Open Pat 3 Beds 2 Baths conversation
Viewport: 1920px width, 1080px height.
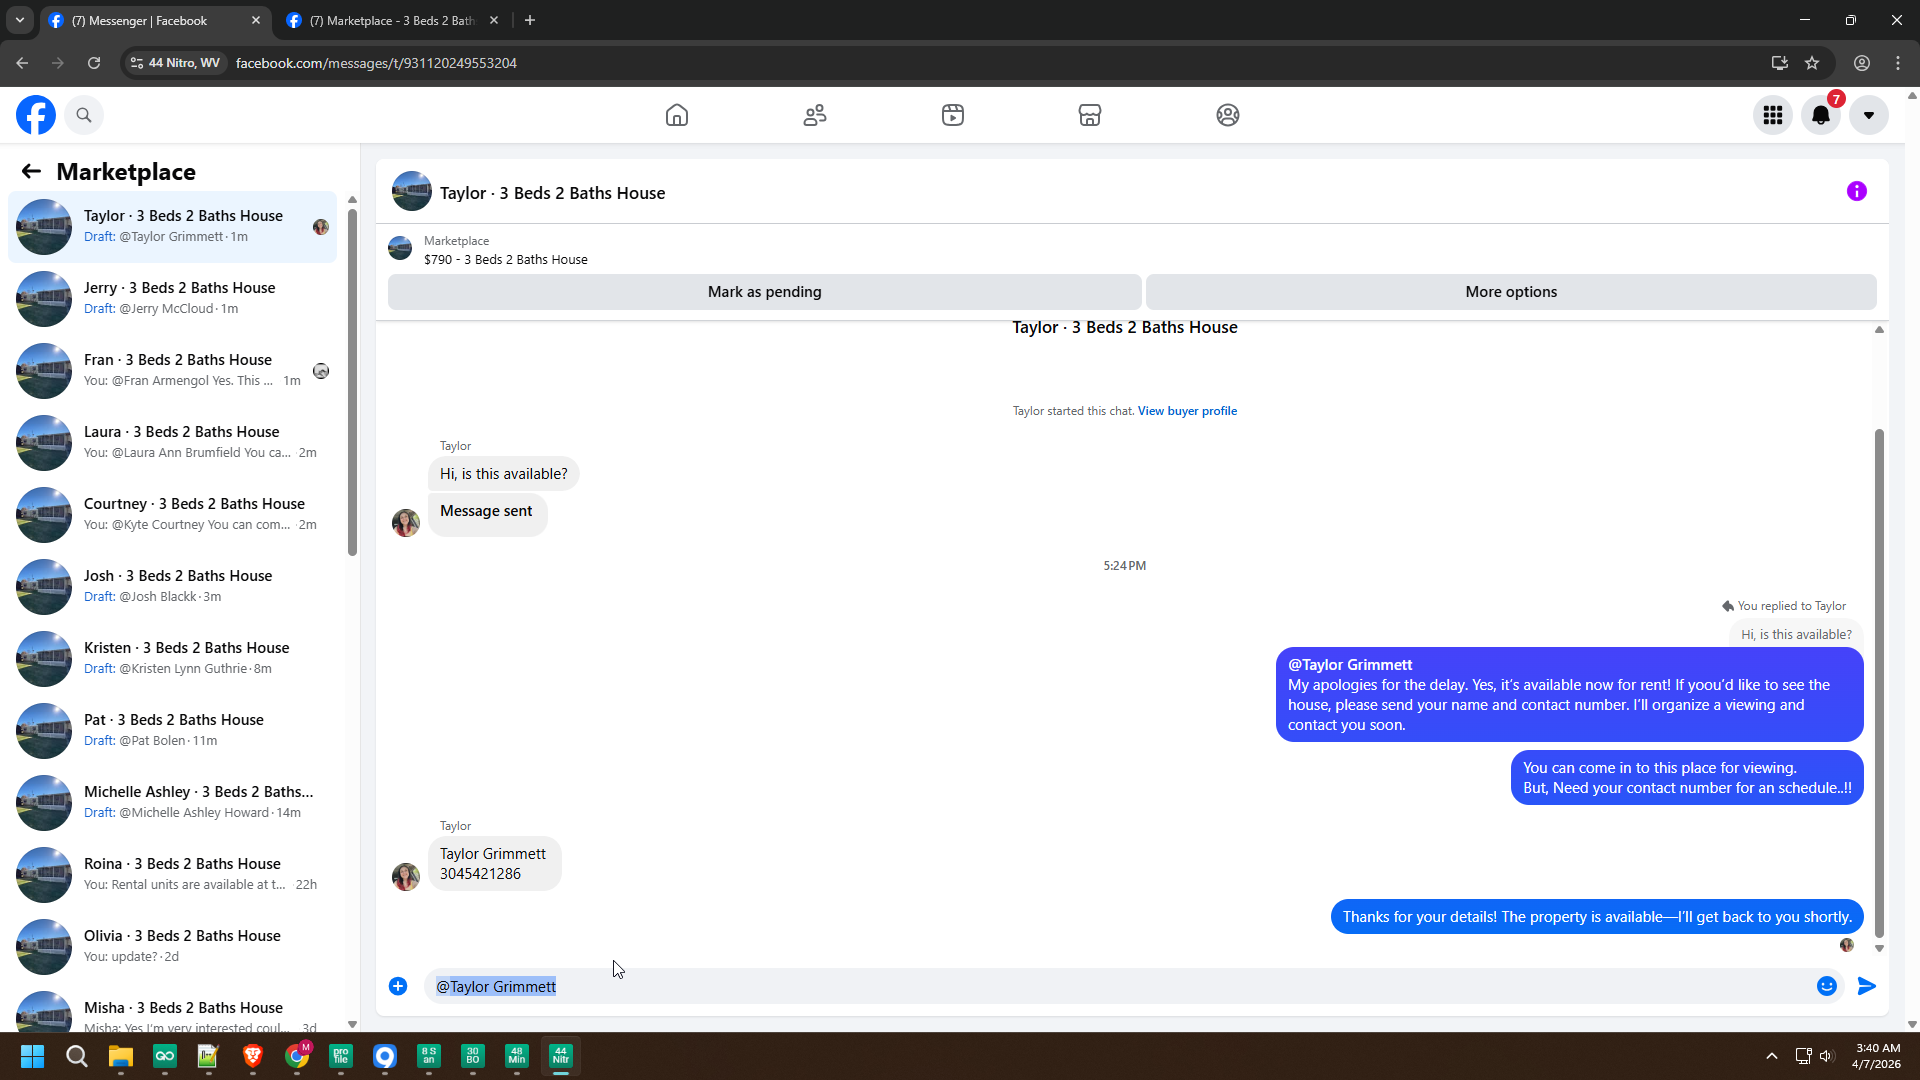pyautogui.click(x=173, y=731)
